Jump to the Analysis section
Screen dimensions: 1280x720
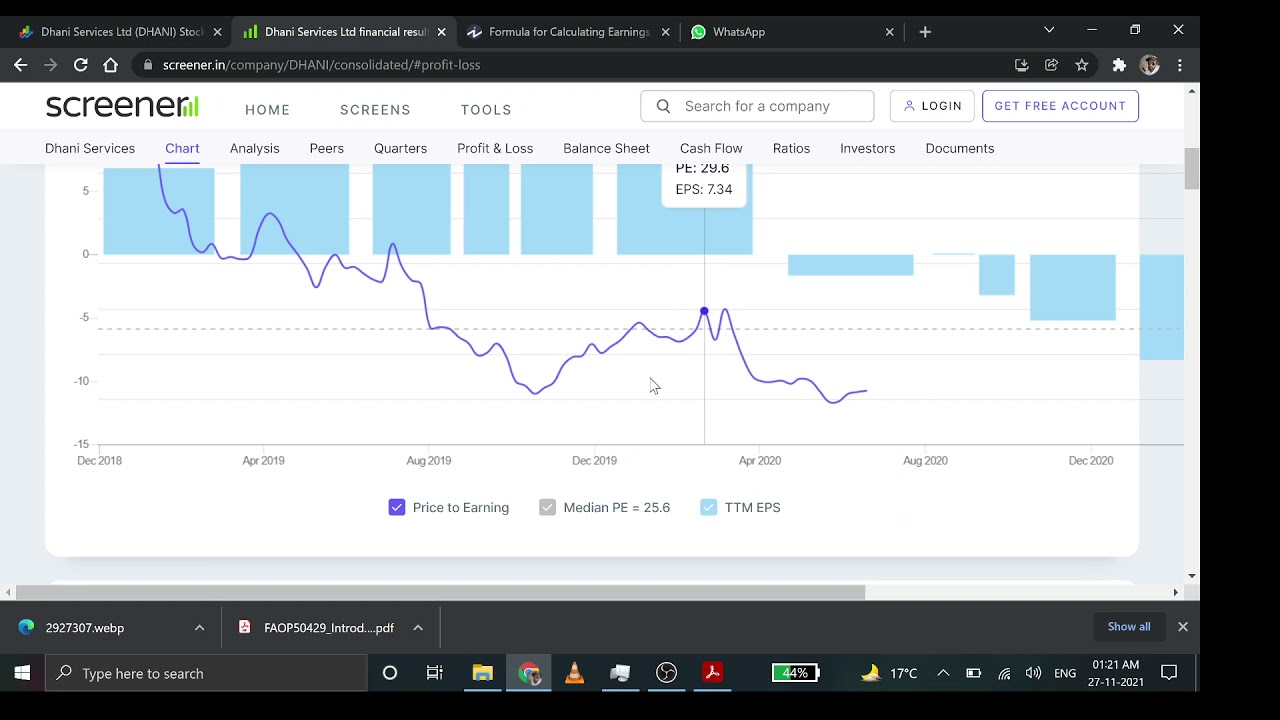[254, 148]
